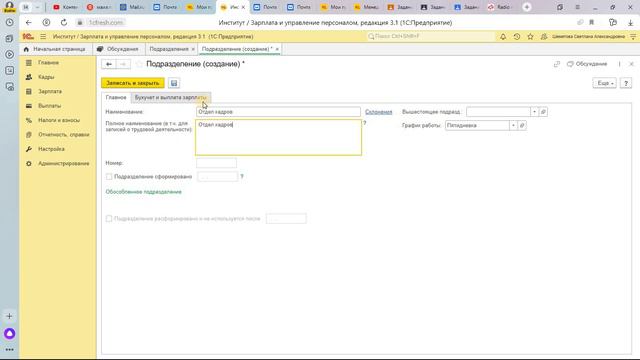Add a new browser tab
Viewport: 640px width, 360px height.
(527, 7)
